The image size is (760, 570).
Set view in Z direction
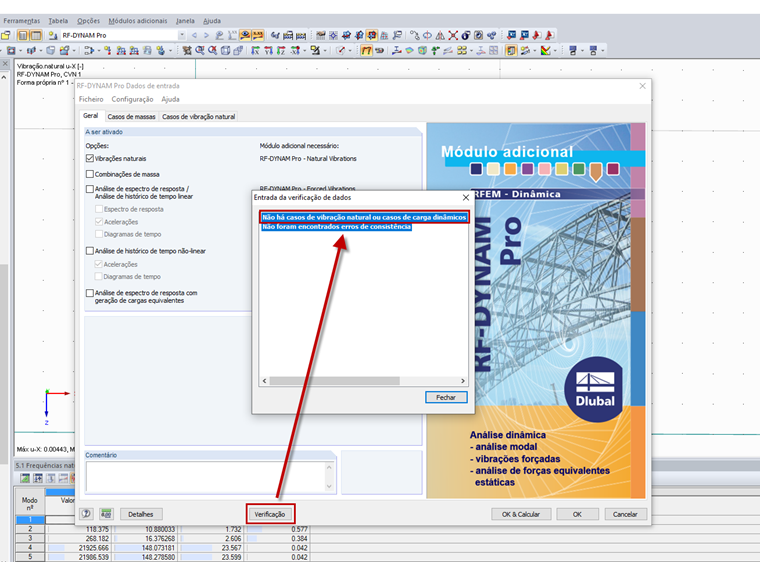281,50
